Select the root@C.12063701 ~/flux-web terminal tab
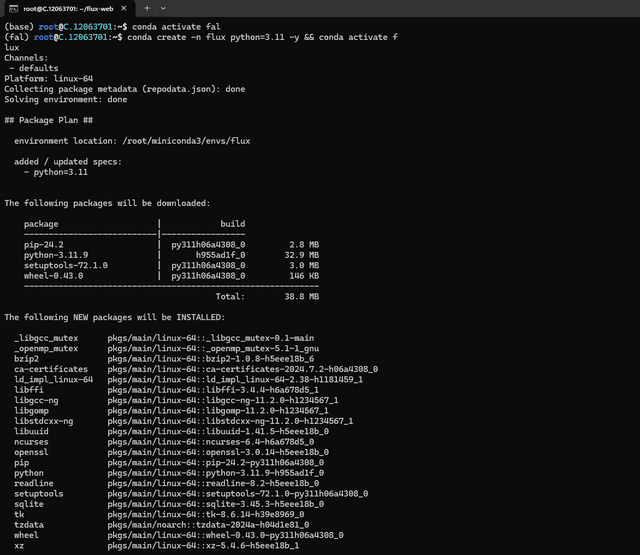The width and height of the screenshot is (640, 555). coord(68,9)
